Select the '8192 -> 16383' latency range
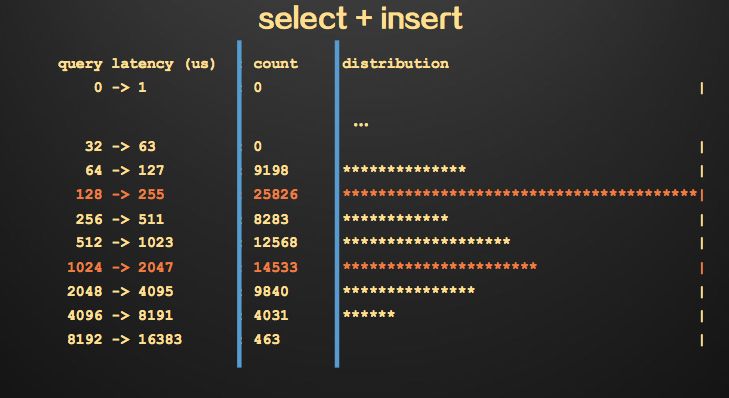This screenshot has width=729, height=398. 125,339
